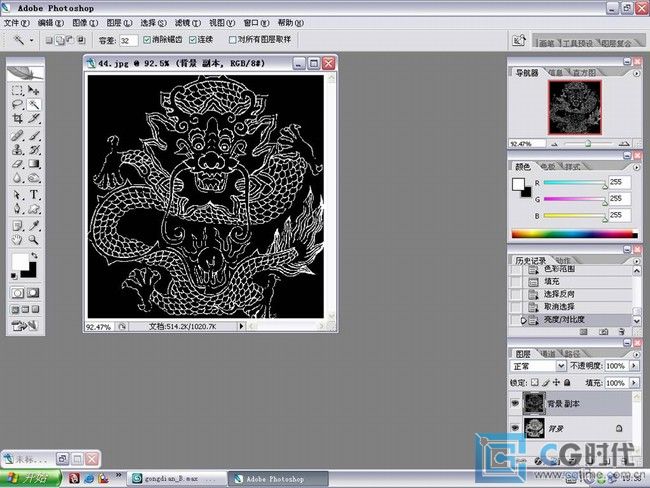Image resolution: width=650 pixels, height=488 pixels.
Task: Open the 滤镜 (Filter) menu
Action: 187,23
